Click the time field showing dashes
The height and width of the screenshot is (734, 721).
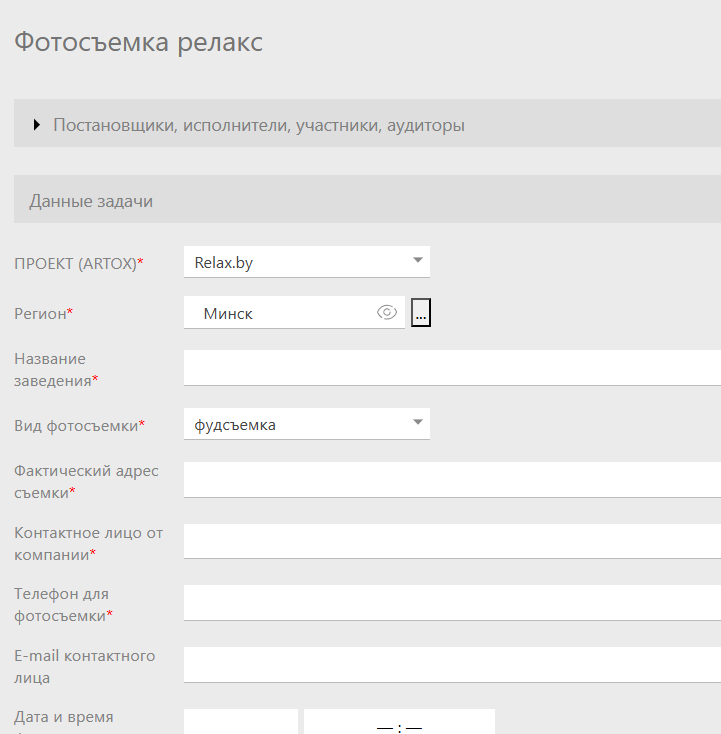[x=399, y=722]
